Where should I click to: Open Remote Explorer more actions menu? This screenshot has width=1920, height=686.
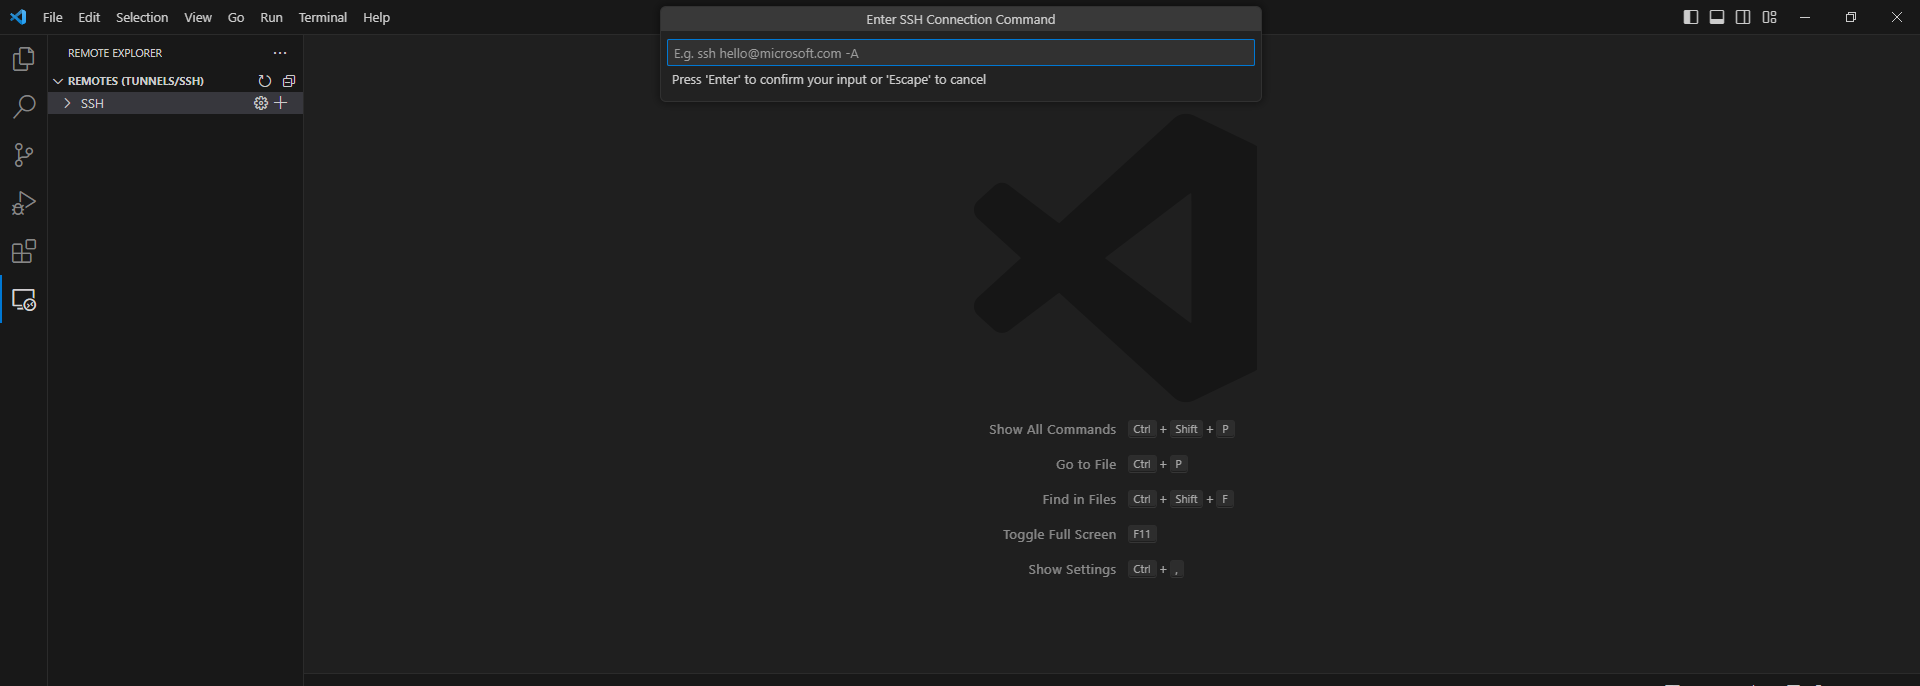[280, 53]
